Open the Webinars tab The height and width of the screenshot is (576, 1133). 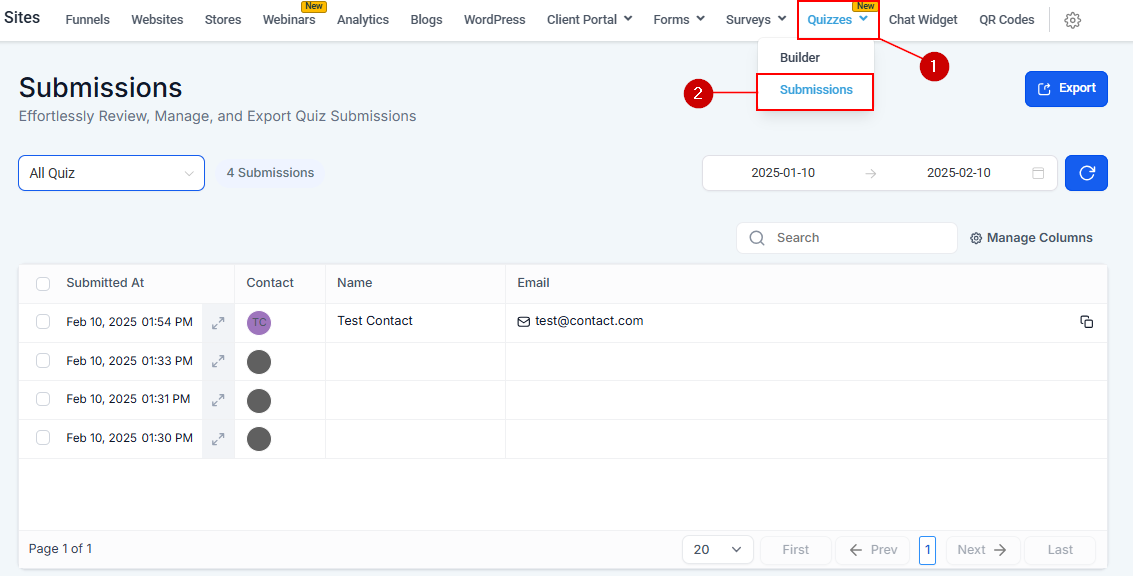point(289,20)
